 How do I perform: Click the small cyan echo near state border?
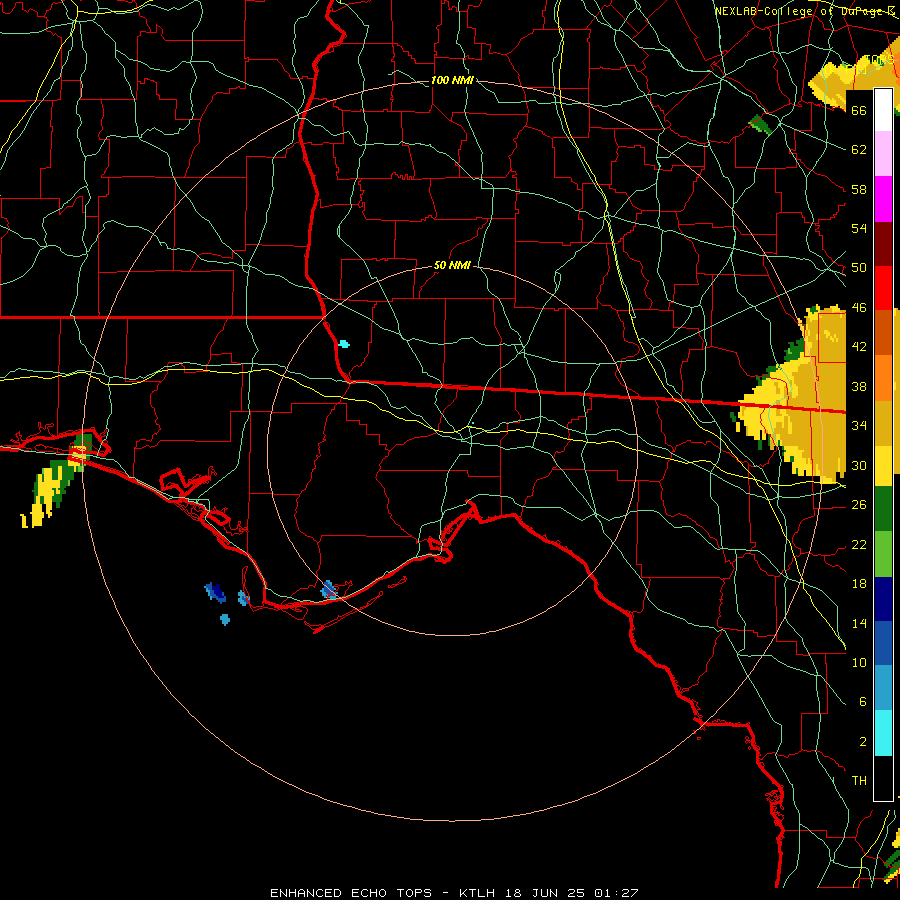pyautogui.click(x=344, y=344)
